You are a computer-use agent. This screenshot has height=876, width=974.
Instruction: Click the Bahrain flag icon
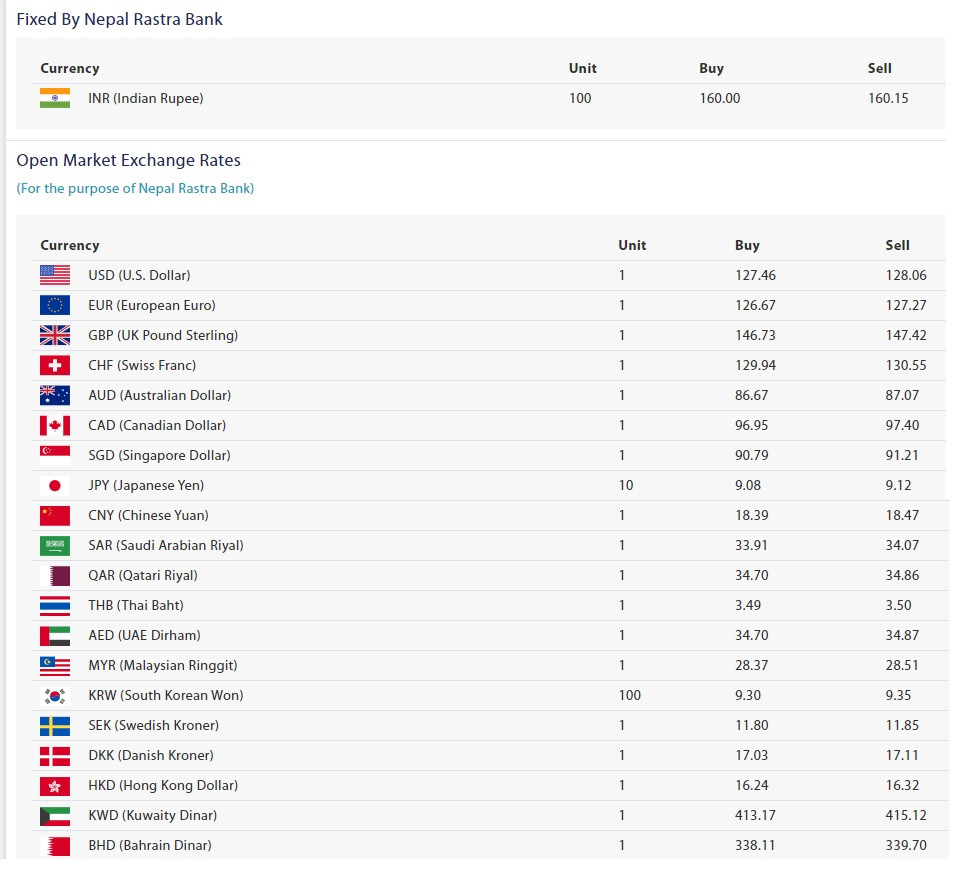pyautogui.click(x=55, y=846)
